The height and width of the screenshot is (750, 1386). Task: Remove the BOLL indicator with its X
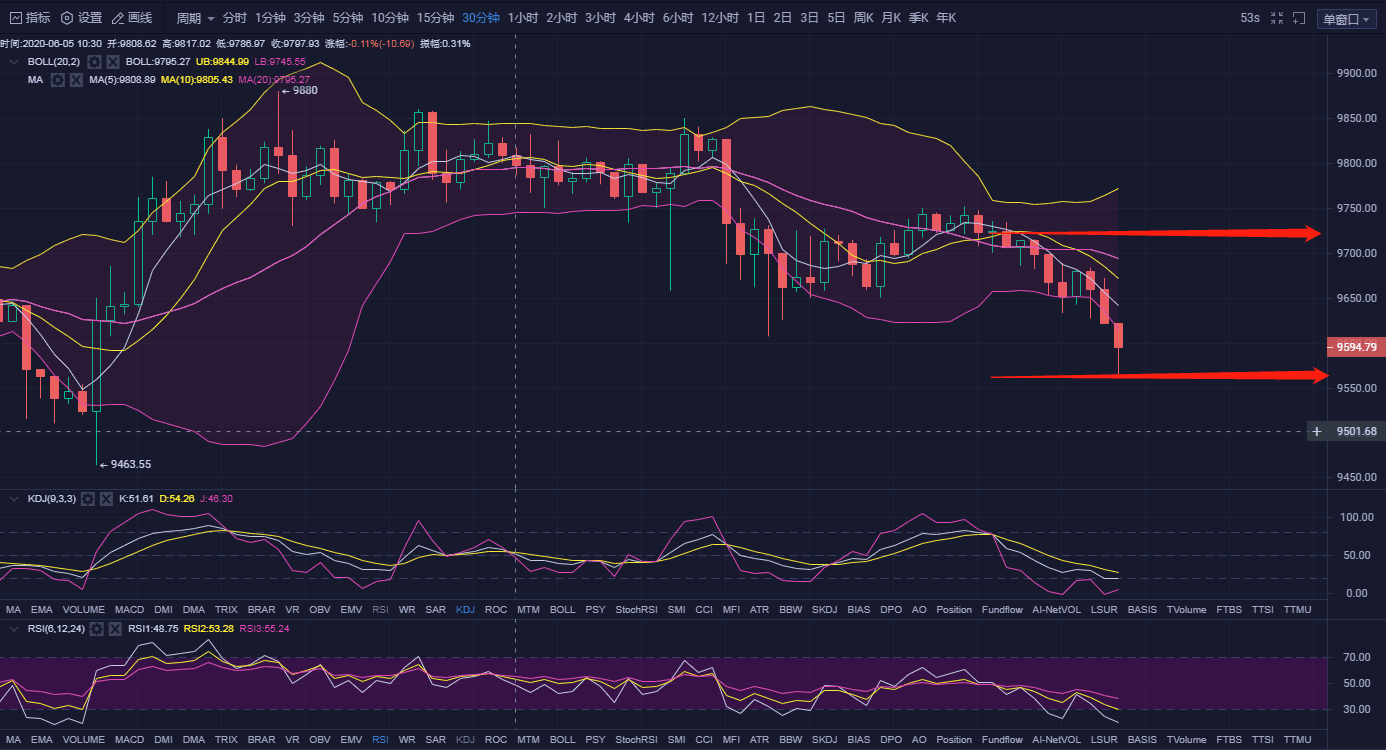tap(113, 62)
